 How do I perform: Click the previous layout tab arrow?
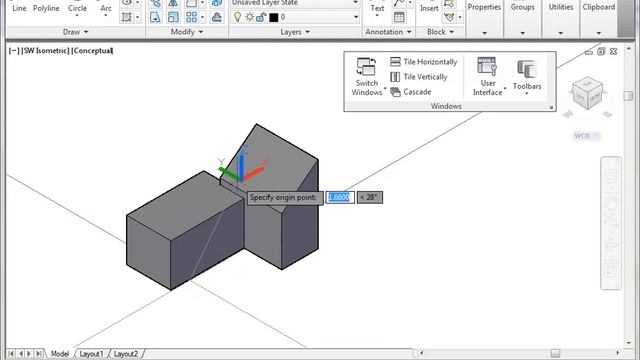(20, 353)
